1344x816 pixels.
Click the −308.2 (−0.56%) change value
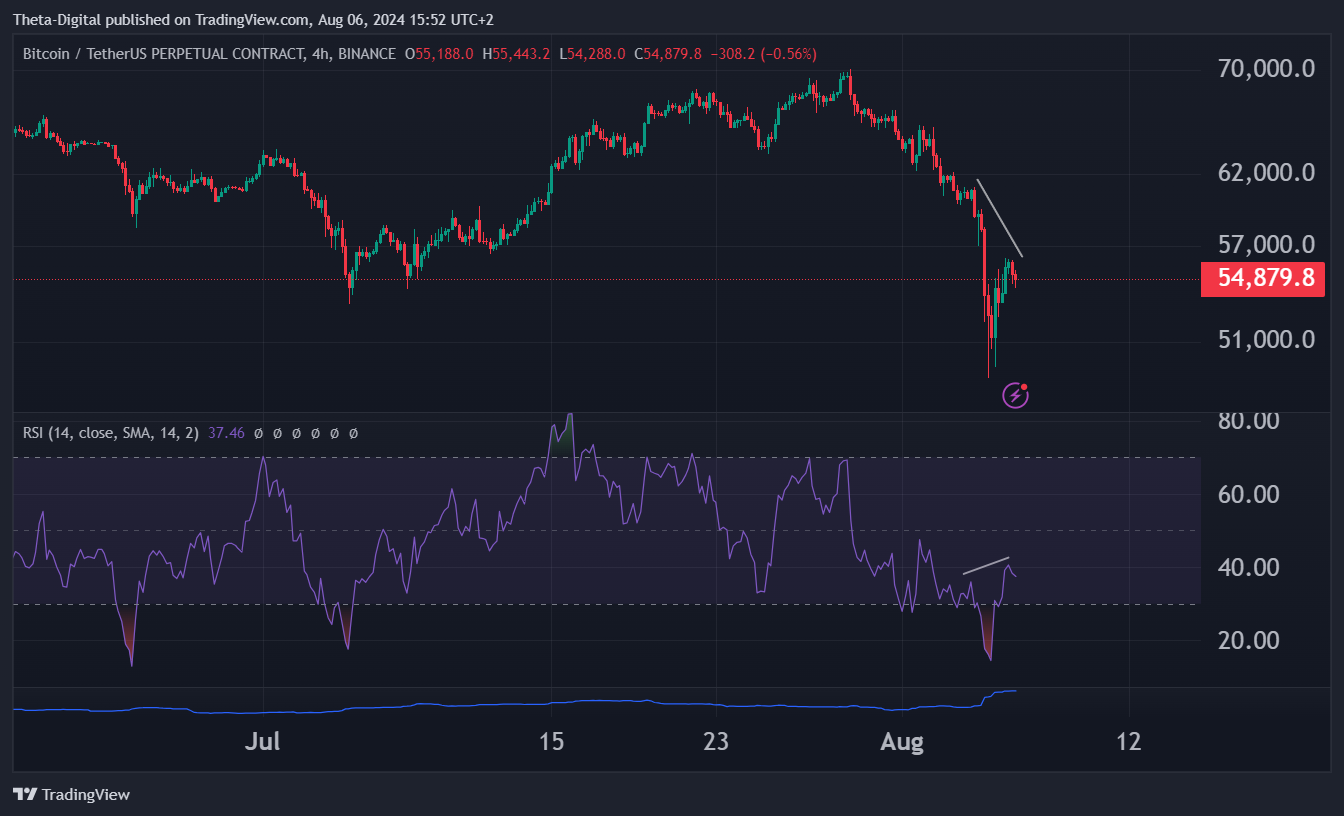(763, 54)
